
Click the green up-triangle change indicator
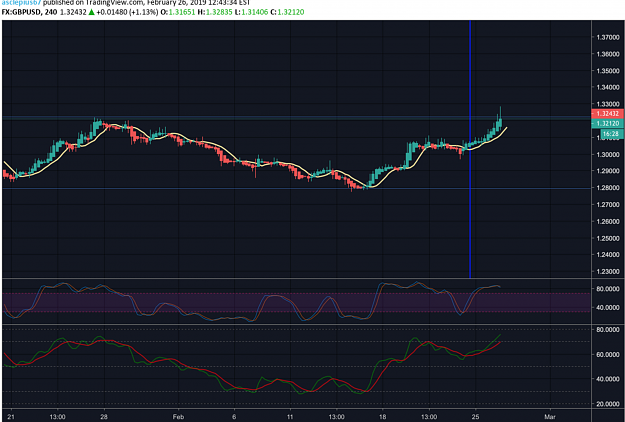91,12
